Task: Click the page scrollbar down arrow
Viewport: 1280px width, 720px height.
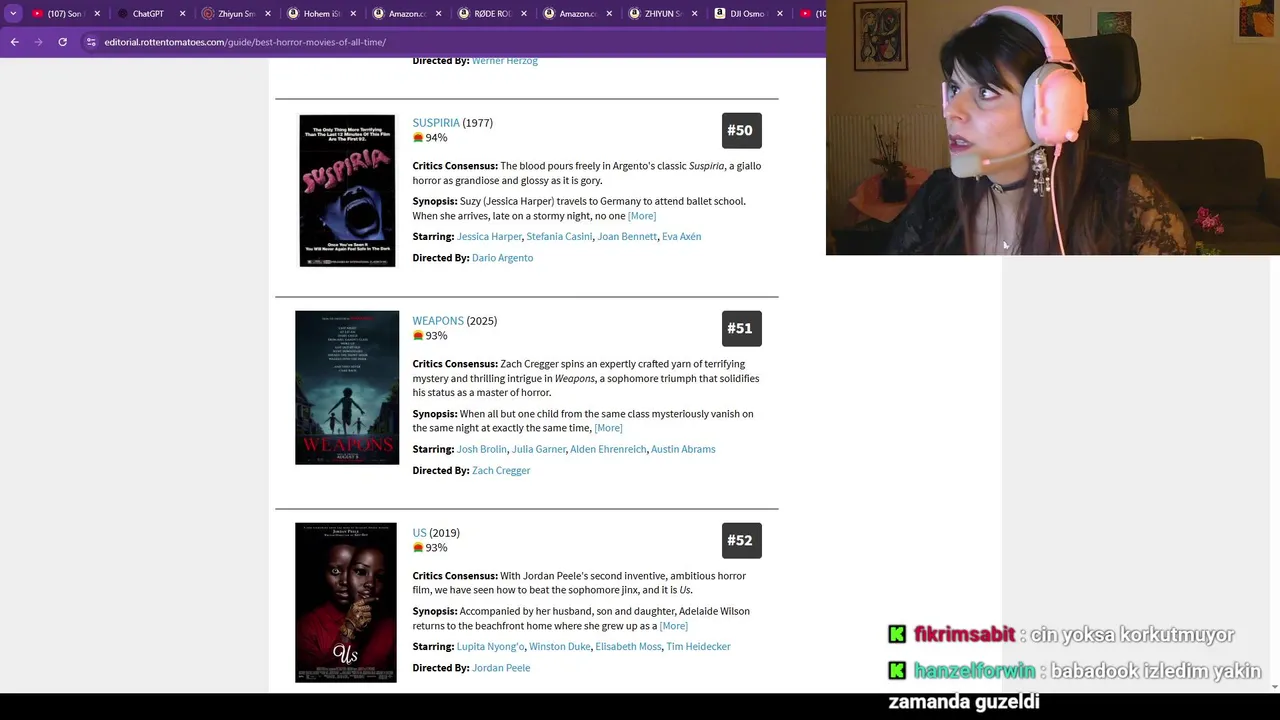Action: point(1274,687)
